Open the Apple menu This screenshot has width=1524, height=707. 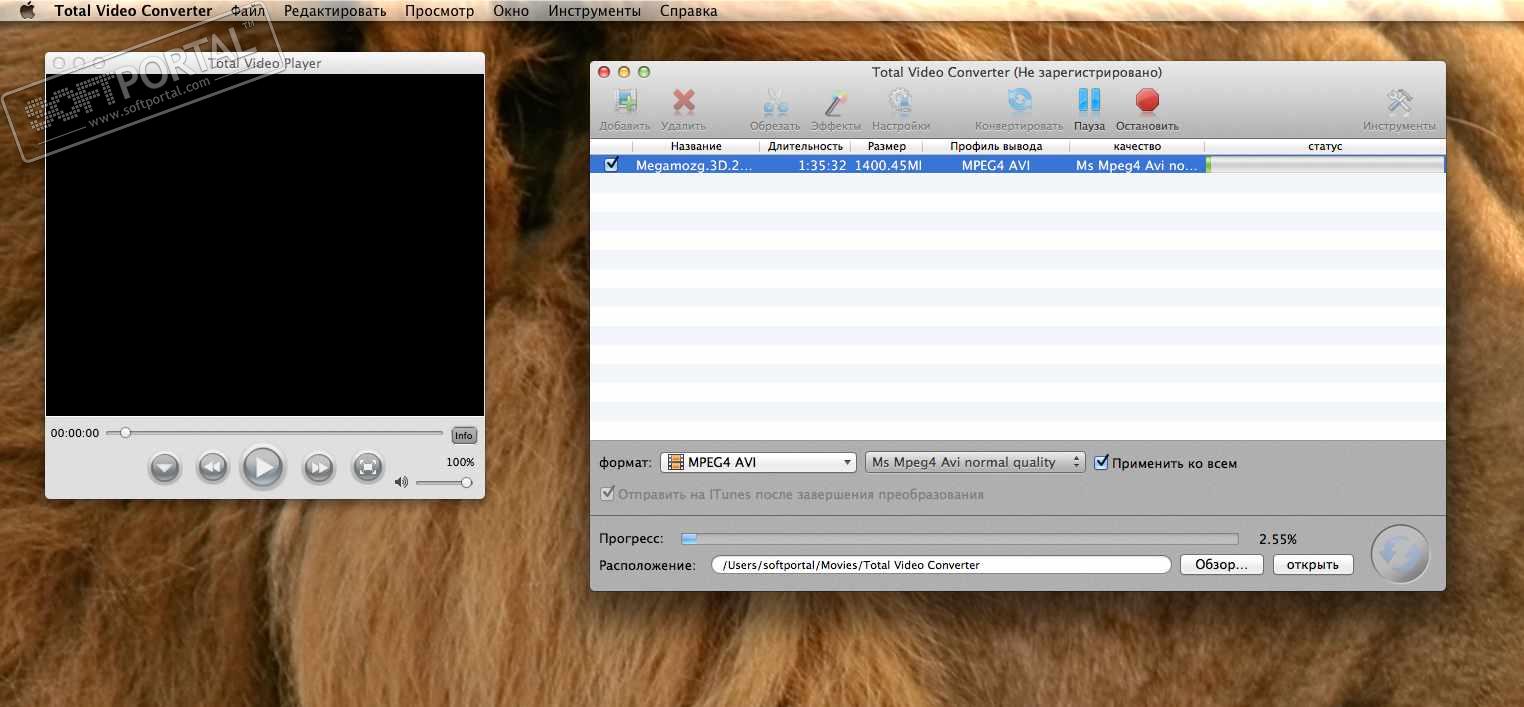point(27,11)
